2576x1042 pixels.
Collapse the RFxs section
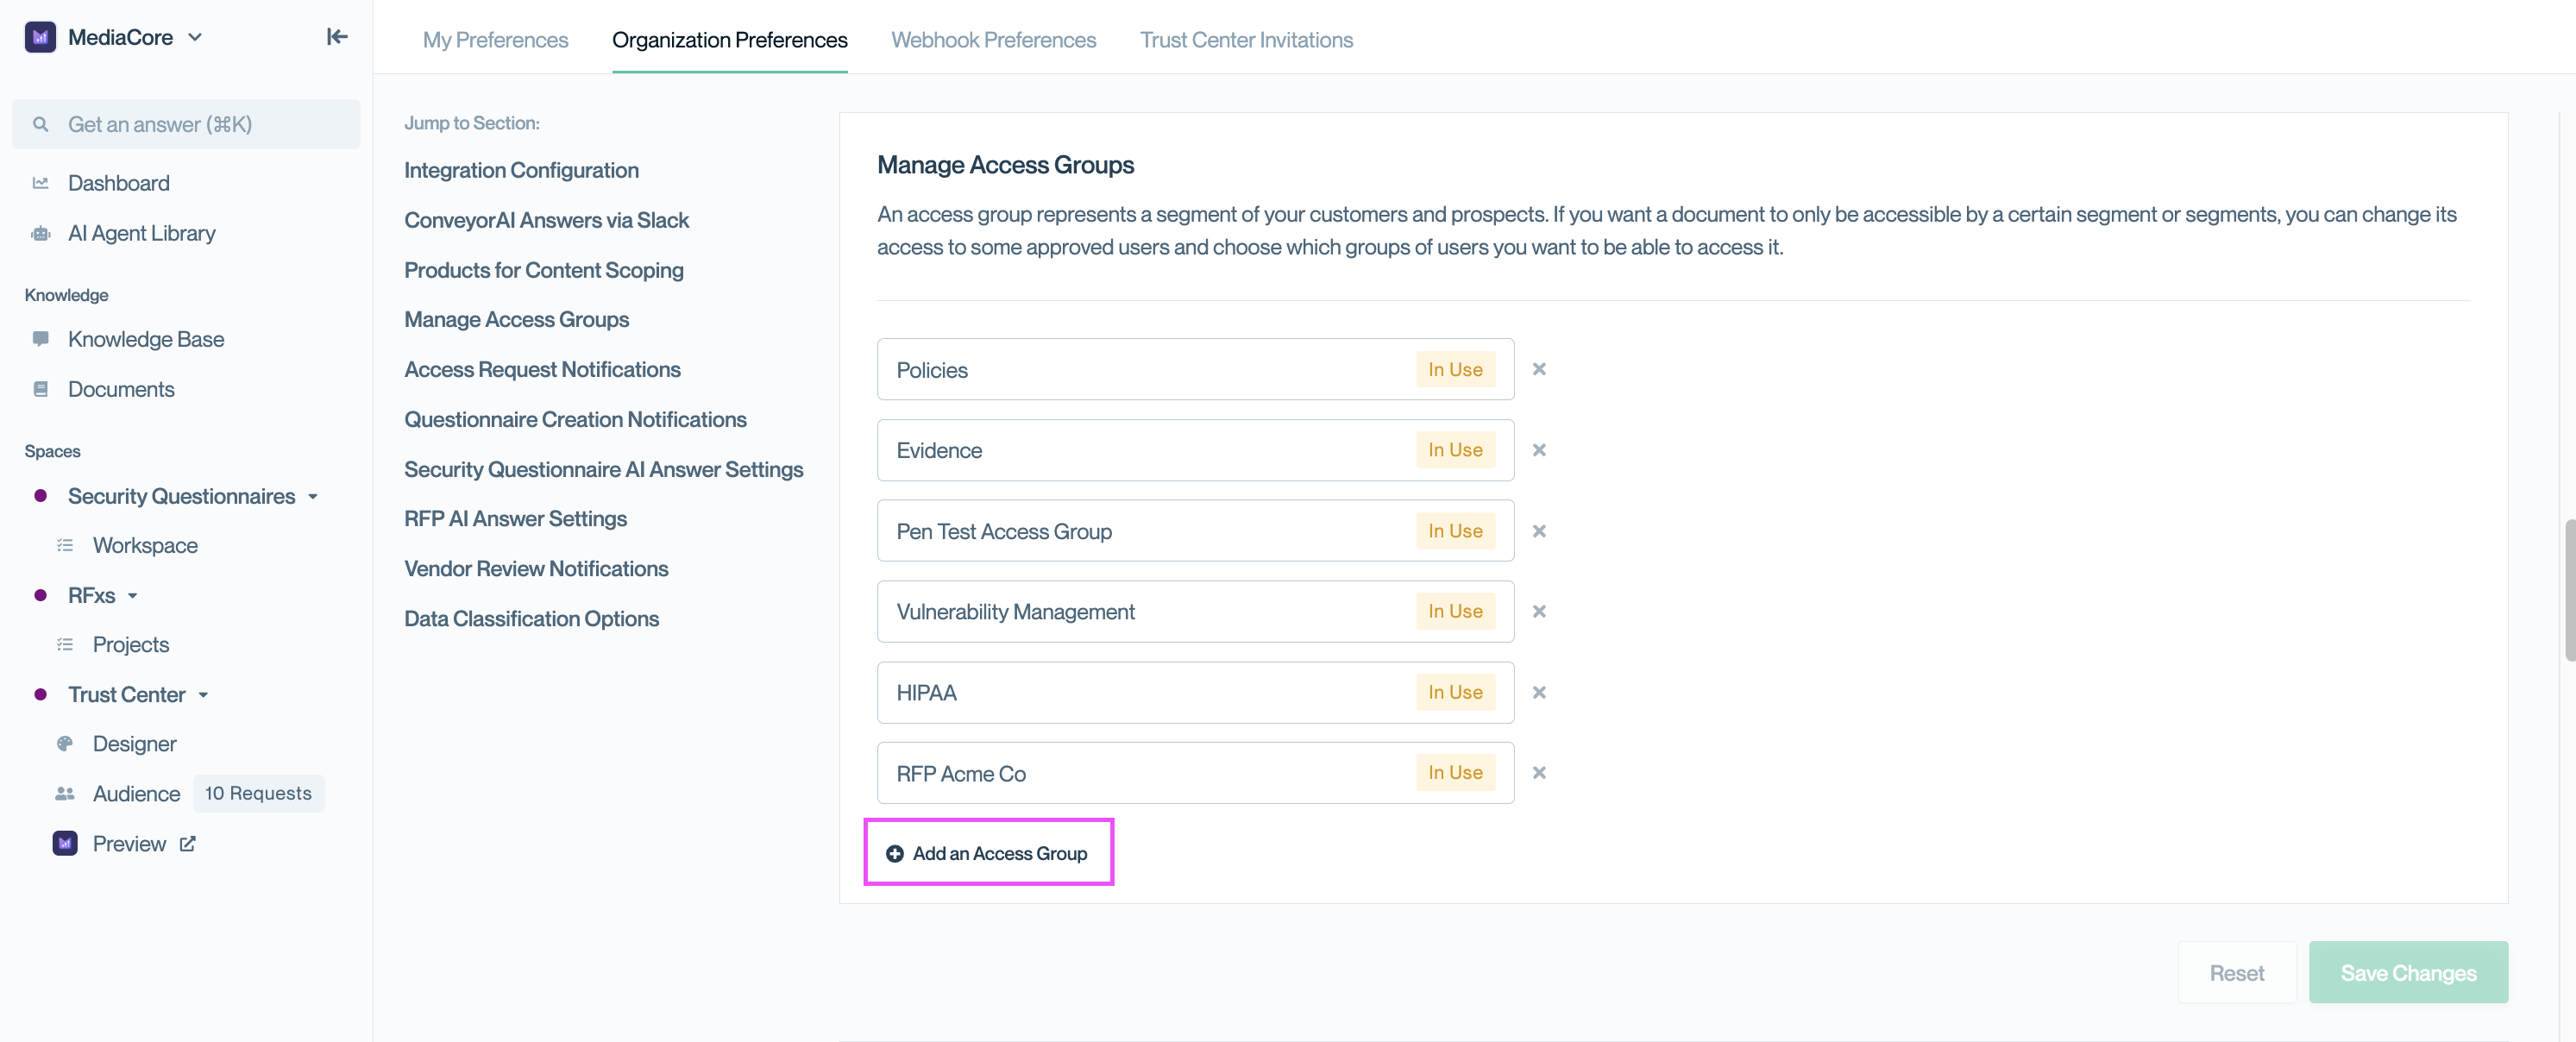(132, 595)
